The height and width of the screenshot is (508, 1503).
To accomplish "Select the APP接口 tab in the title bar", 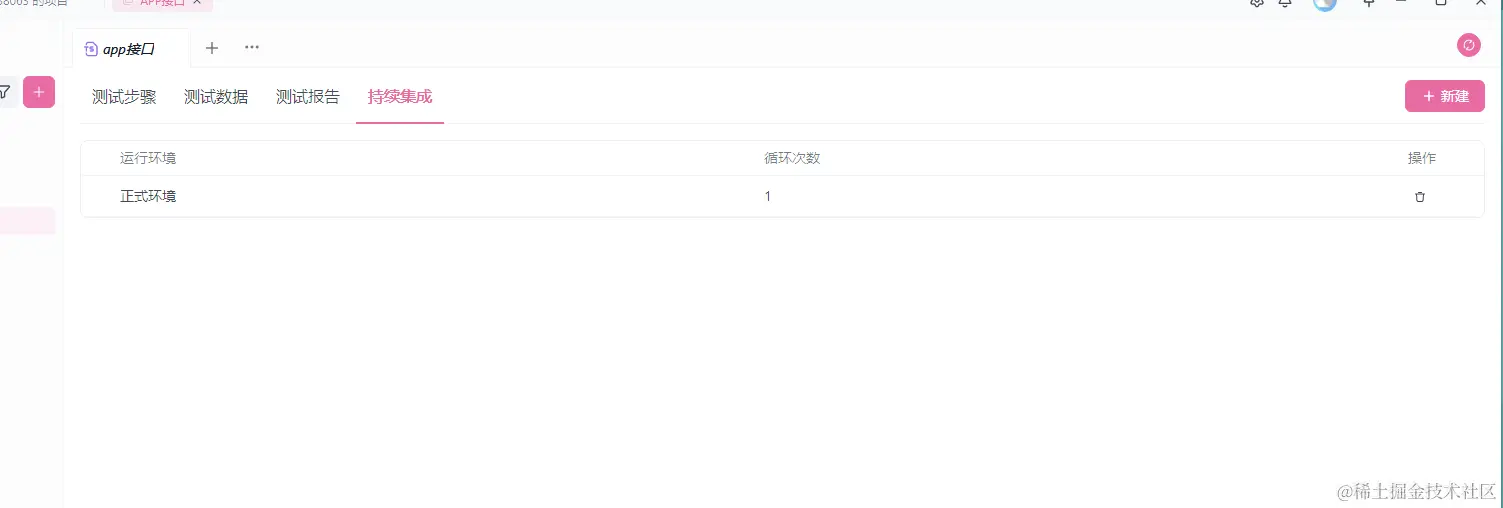I will point(162,4).
